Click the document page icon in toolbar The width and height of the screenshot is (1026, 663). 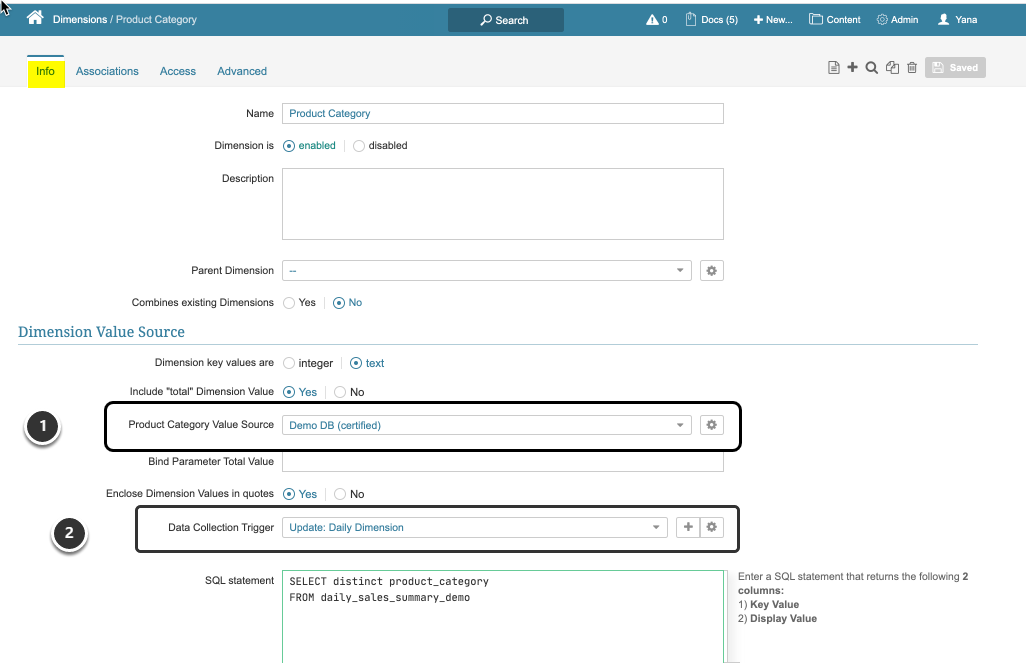[833, 68]
